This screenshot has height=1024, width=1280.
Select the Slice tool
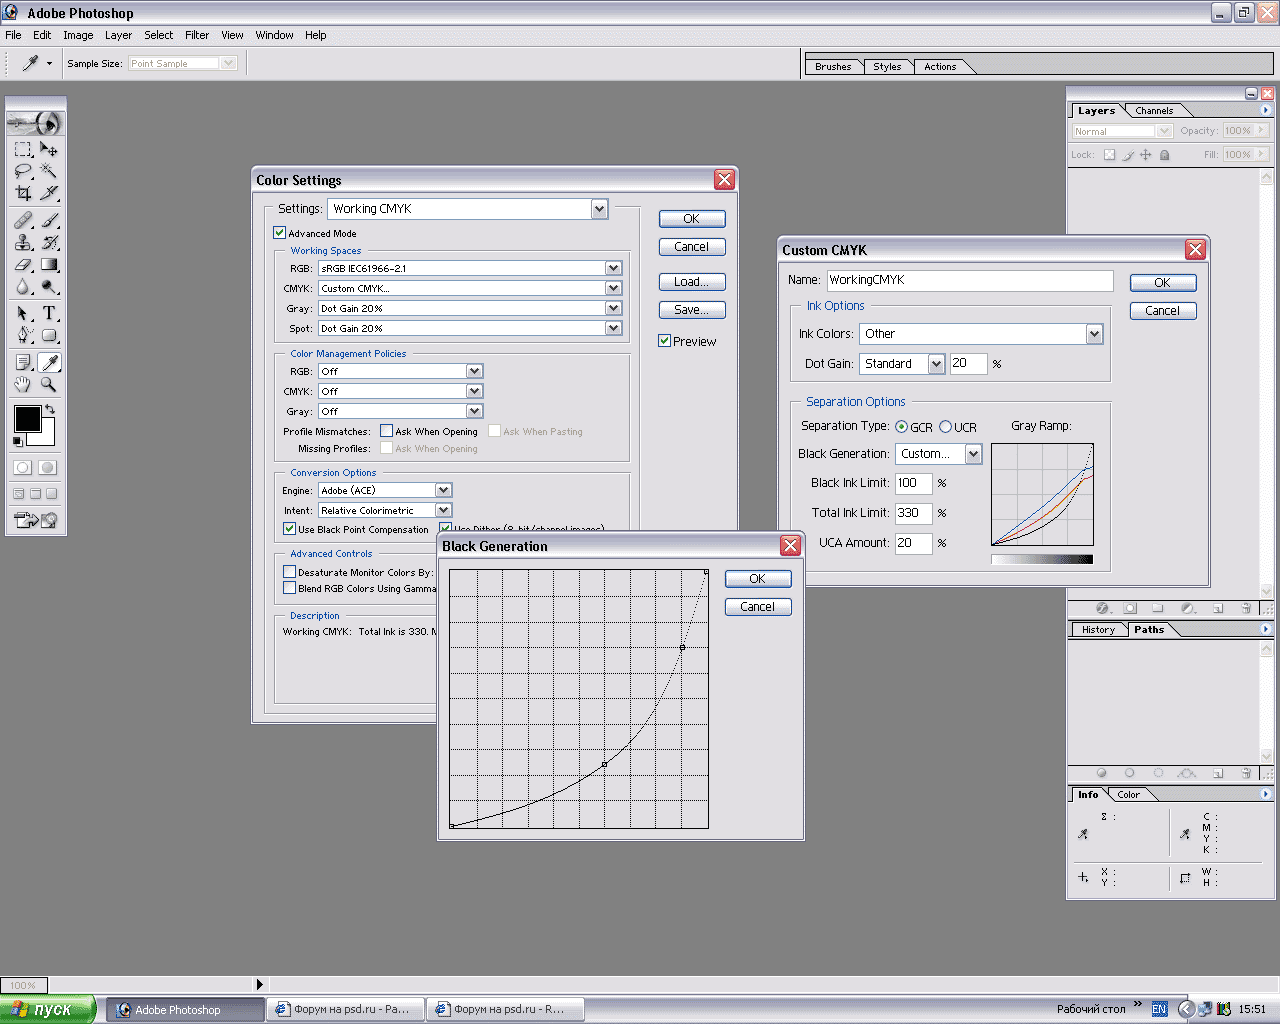pyautogui.click(x=49, y=193)
